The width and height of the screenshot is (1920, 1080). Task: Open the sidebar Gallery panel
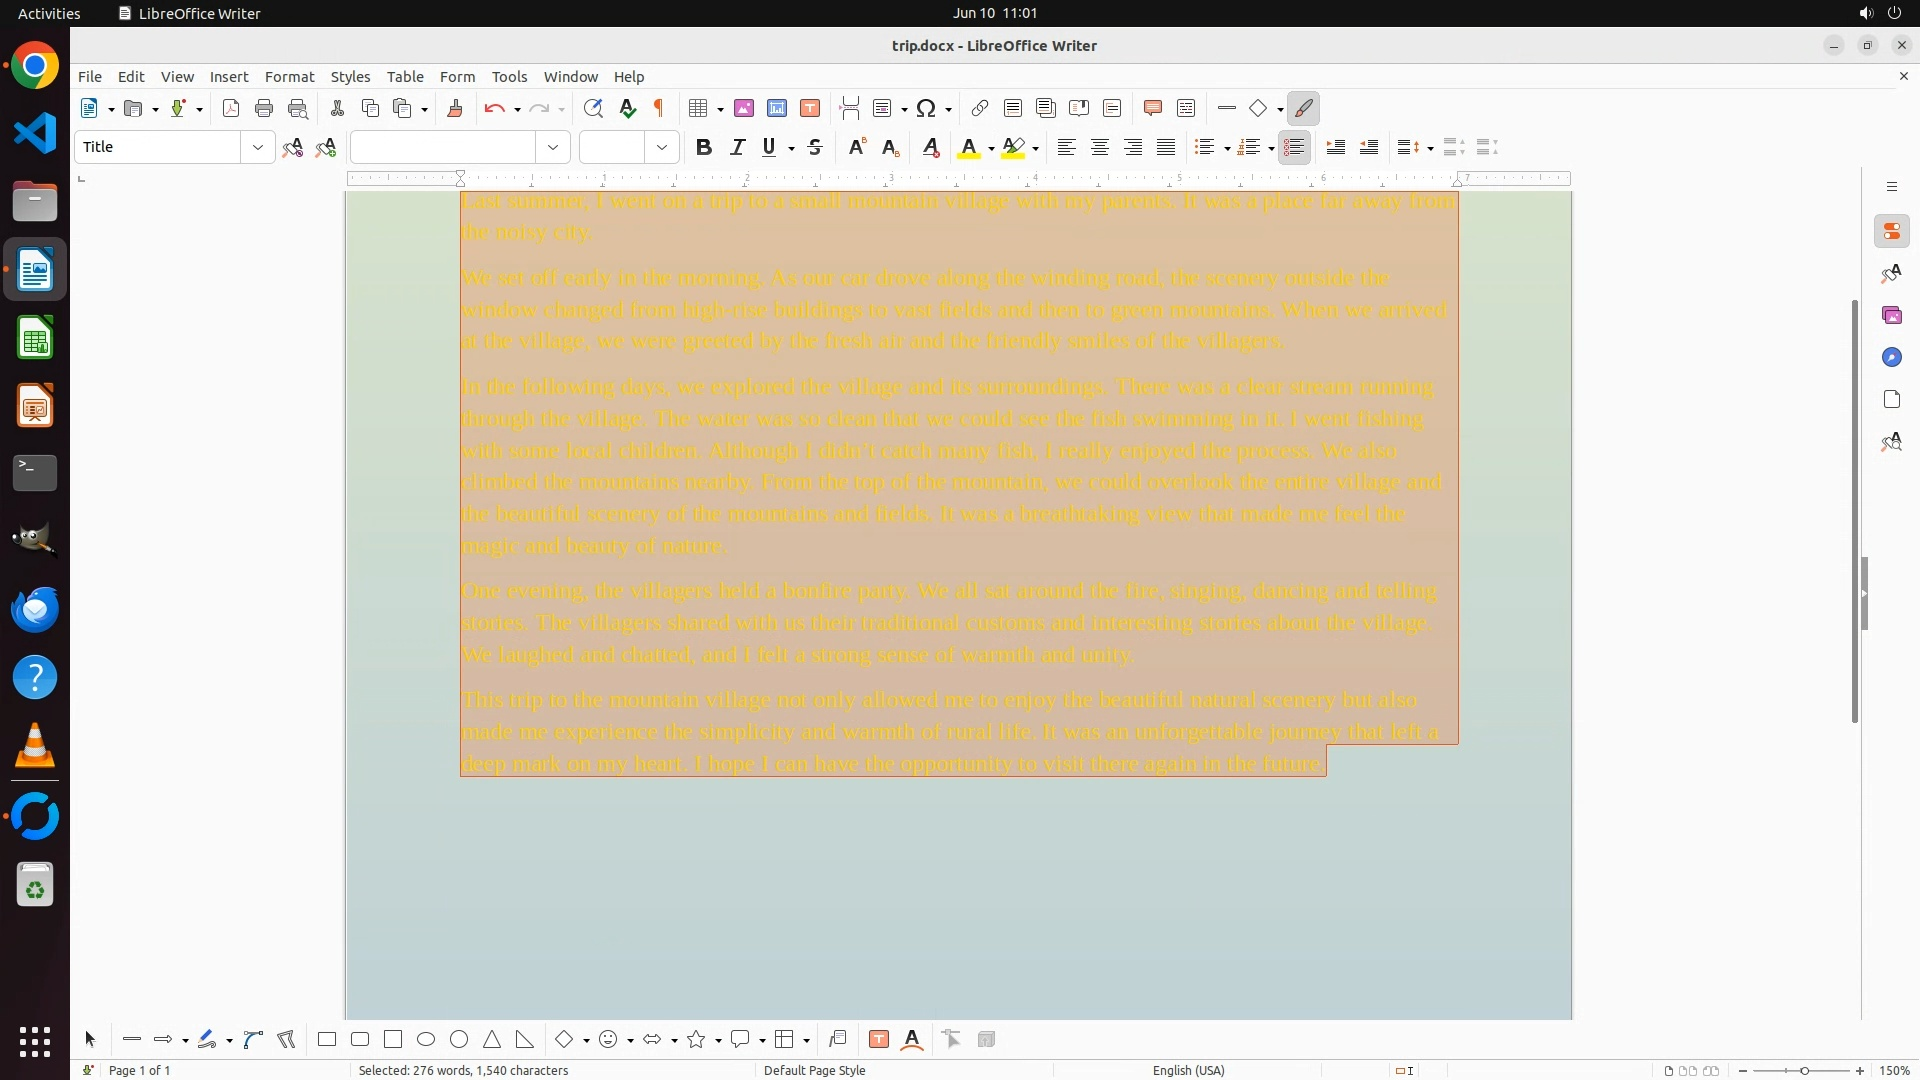tap(1891, 316)
